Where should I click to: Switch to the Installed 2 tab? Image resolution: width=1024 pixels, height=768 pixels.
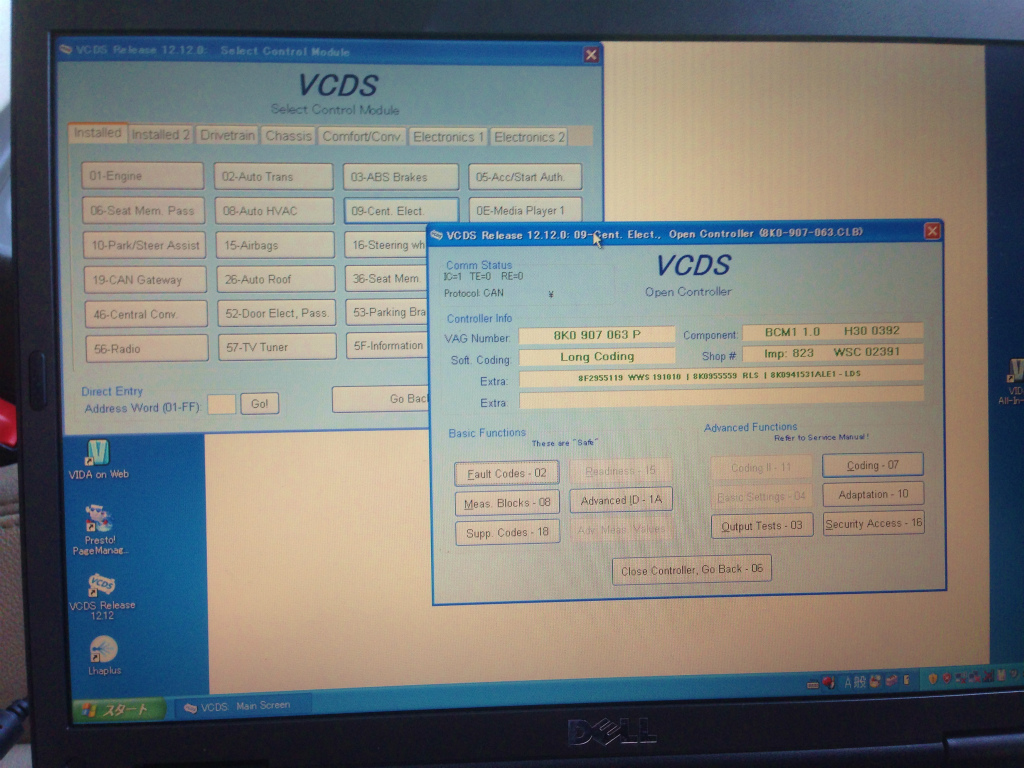click(161, 135)
